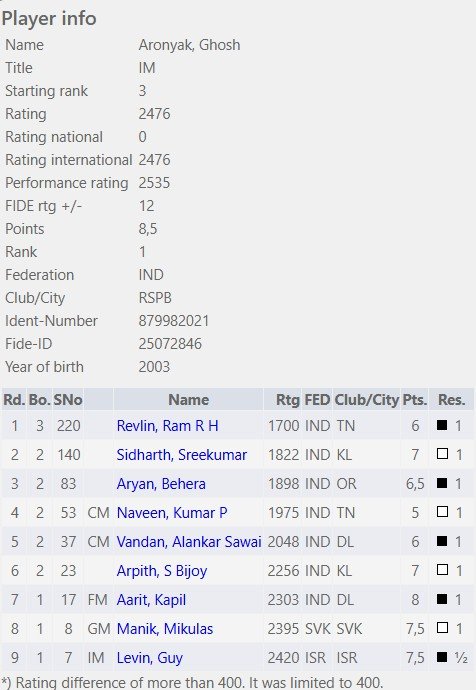
Task: Click white piece icon in round 2 row
Action: click(x=442, y=454)
